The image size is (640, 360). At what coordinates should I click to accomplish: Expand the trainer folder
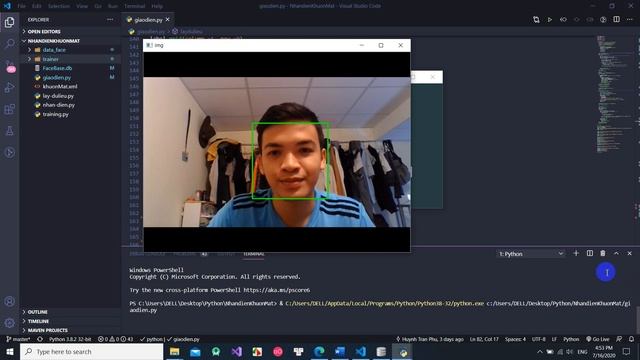(29, 59)
